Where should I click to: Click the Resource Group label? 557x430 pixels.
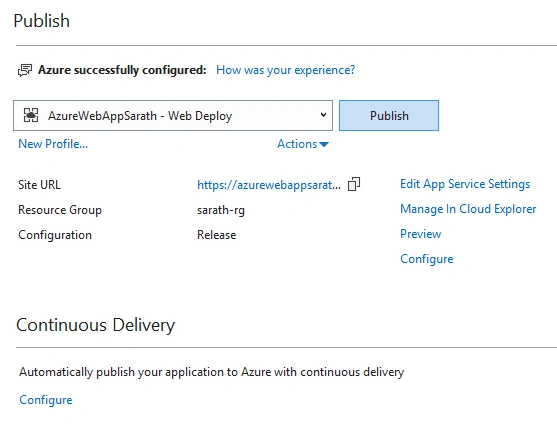click(x=60, y=210)
